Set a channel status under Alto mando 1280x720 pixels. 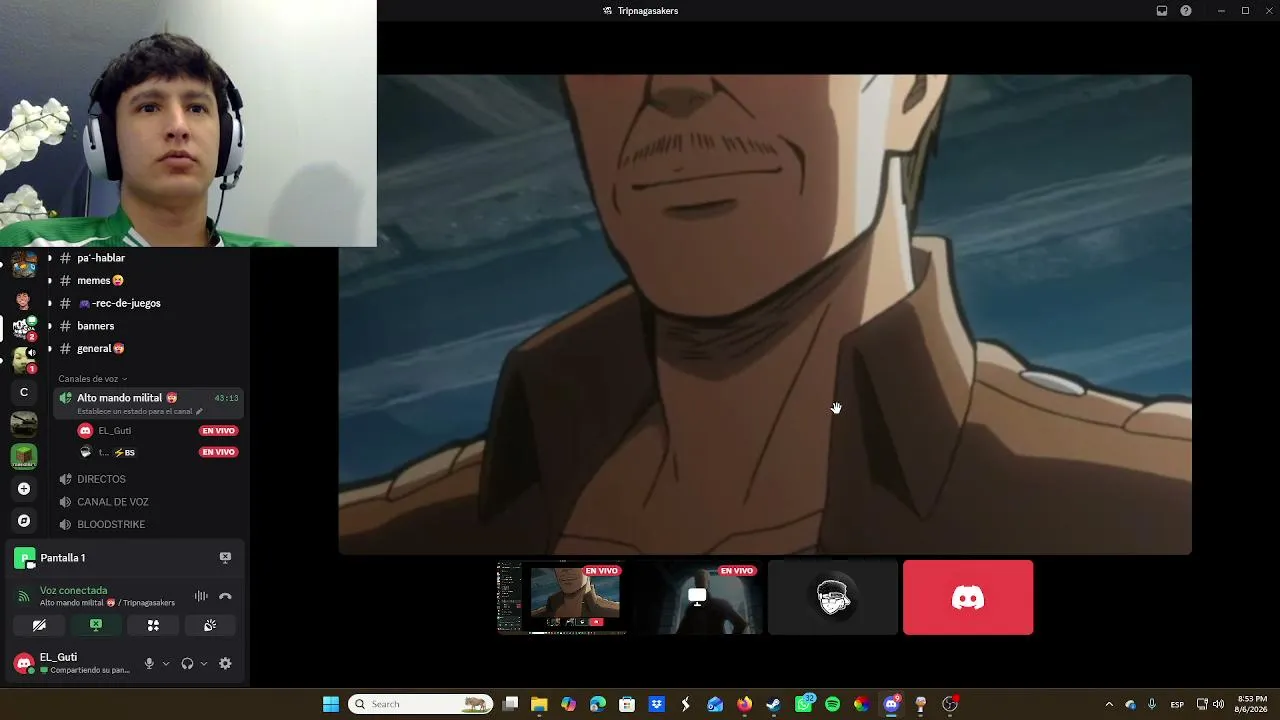click(x=140, y=412)
